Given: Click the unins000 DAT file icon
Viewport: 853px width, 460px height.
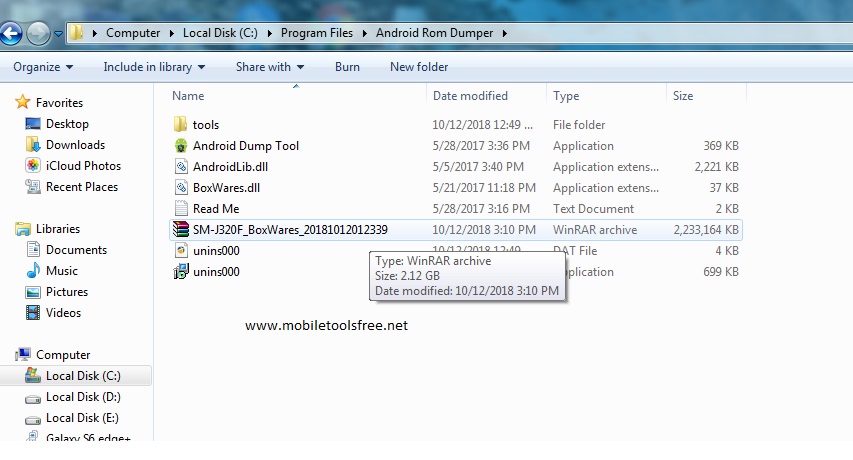Looking at the screenshot, I should (x=181, y=250).
